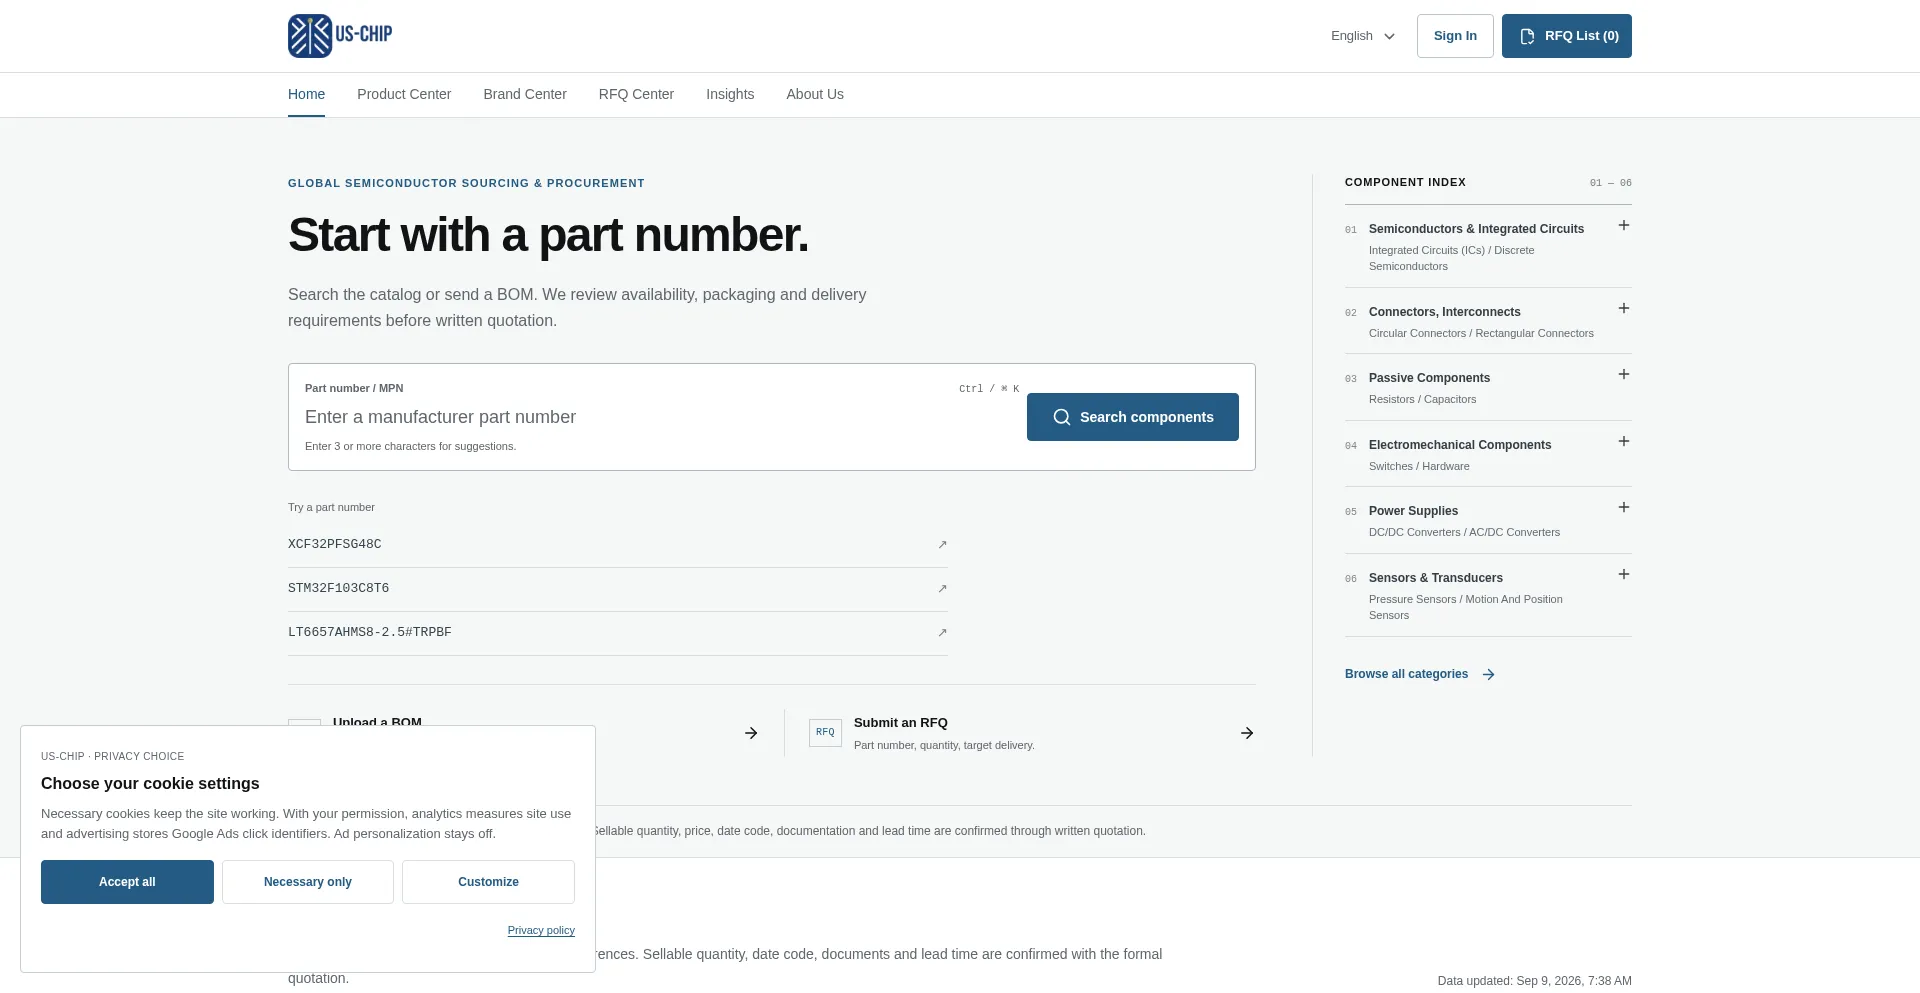Focus the manufacturer part number input
This screenshot has width=1920, height=993.
coord(660,417)
